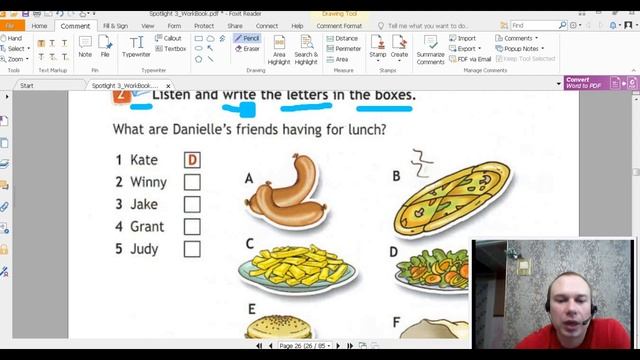Open the user account icon
640x360 pixels.
[x=629, y=25]
